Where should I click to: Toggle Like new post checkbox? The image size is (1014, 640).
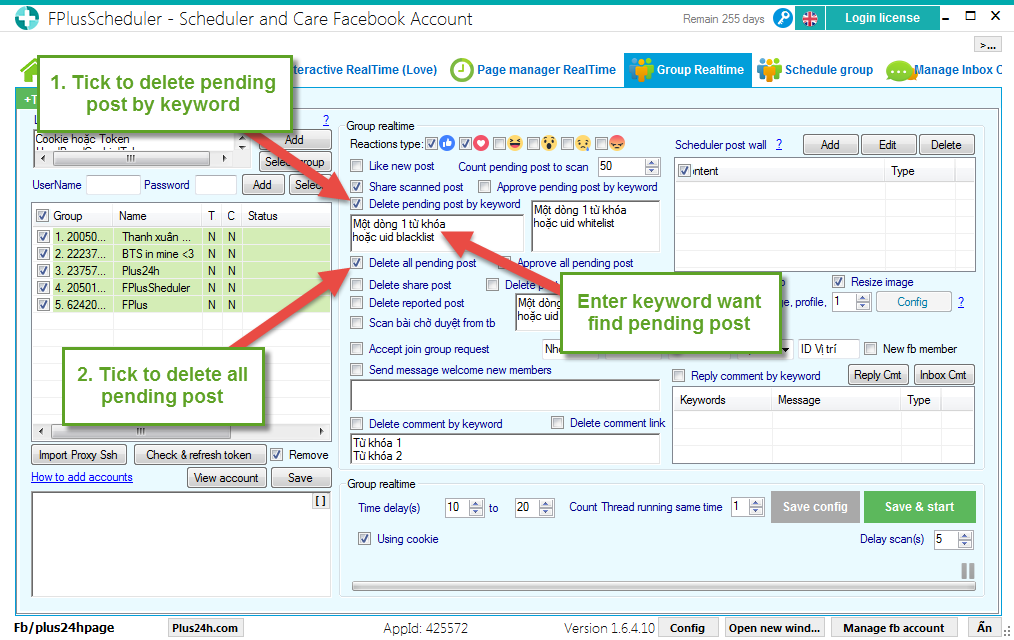(x=356, y=165)
